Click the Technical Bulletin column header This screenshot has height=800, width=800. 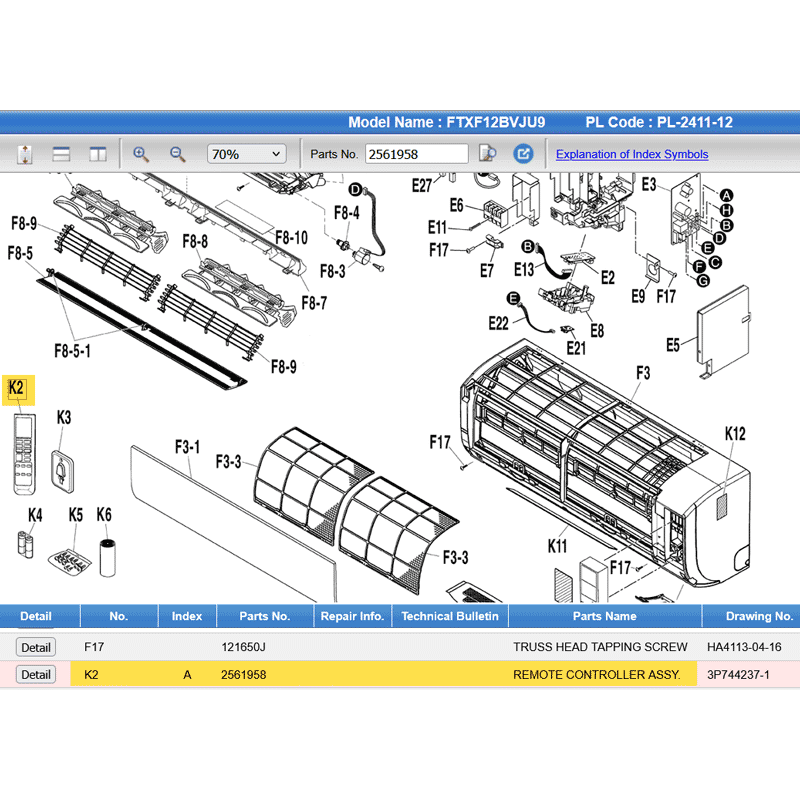tap(449, 616)
